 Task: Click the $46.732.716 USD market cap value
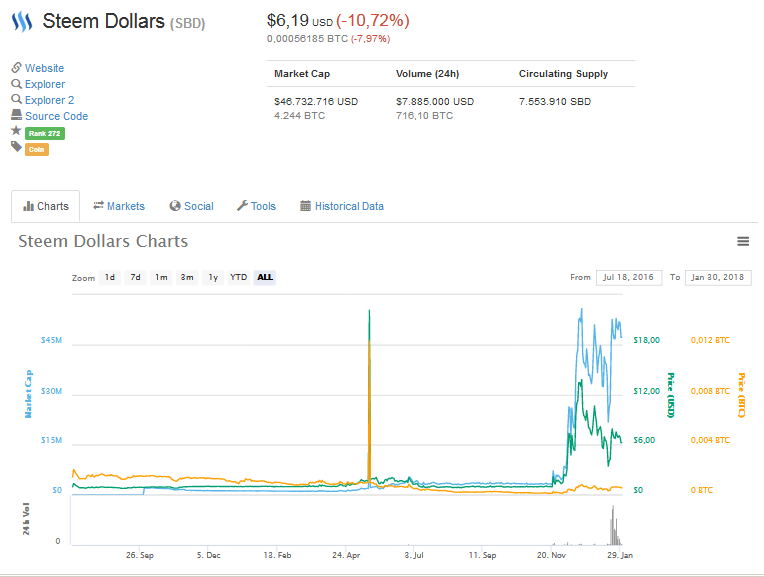tap(316, 101)
